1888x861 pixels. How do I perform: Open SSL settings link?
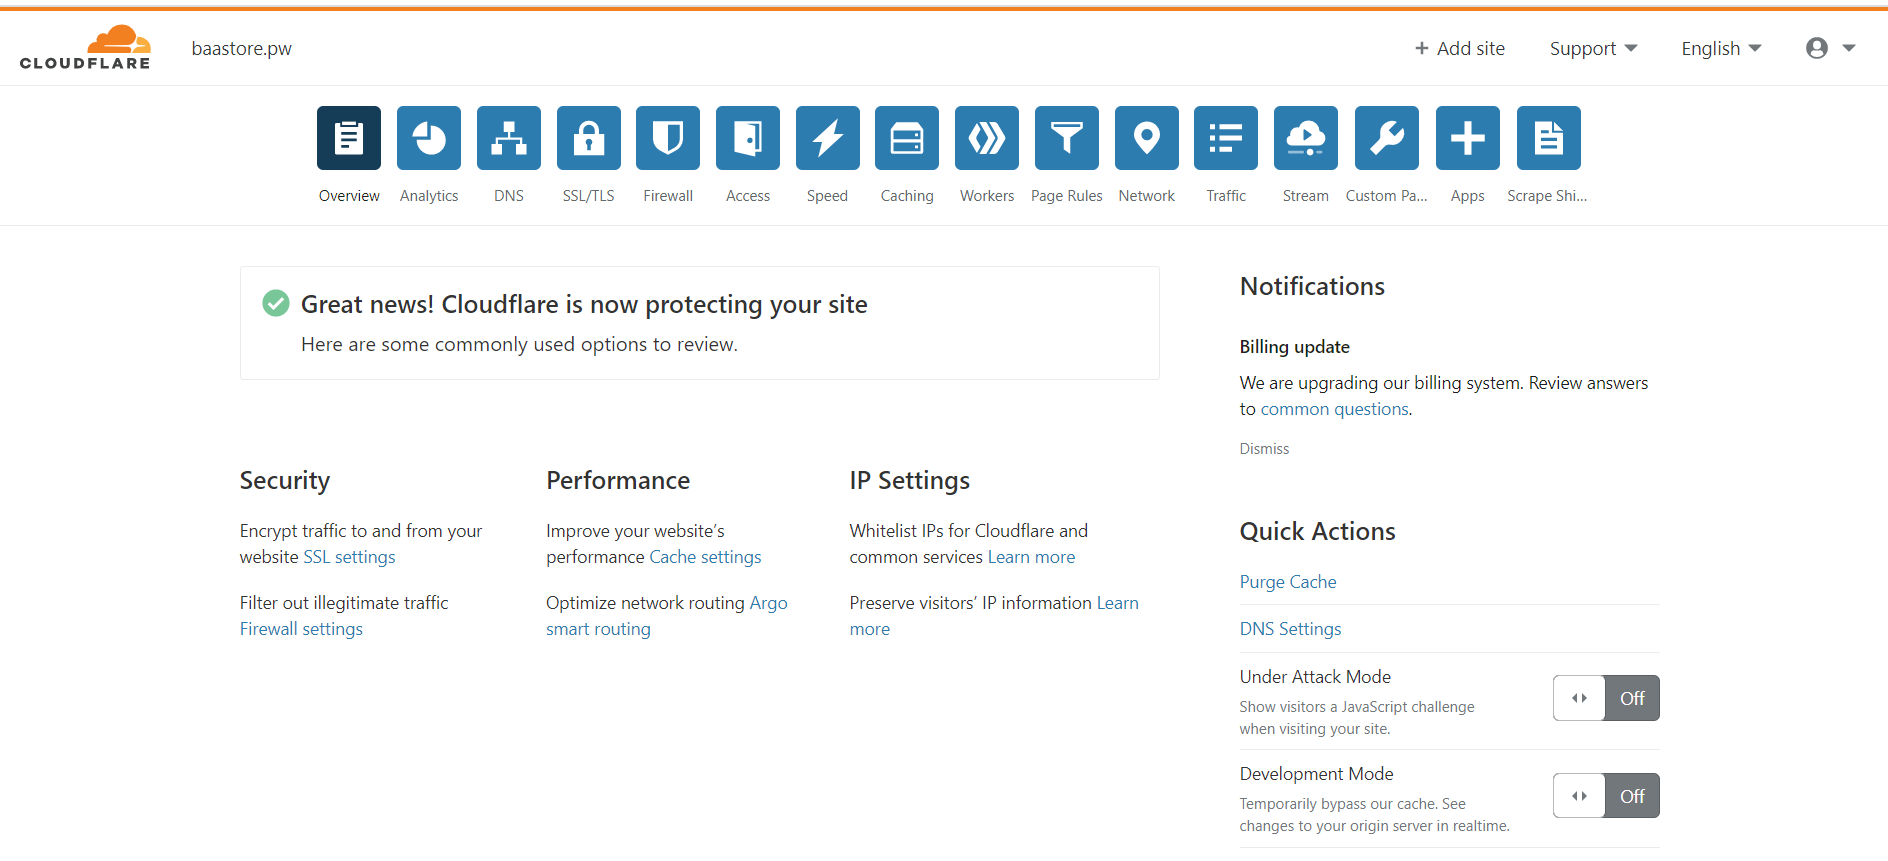tap(349, 557)
